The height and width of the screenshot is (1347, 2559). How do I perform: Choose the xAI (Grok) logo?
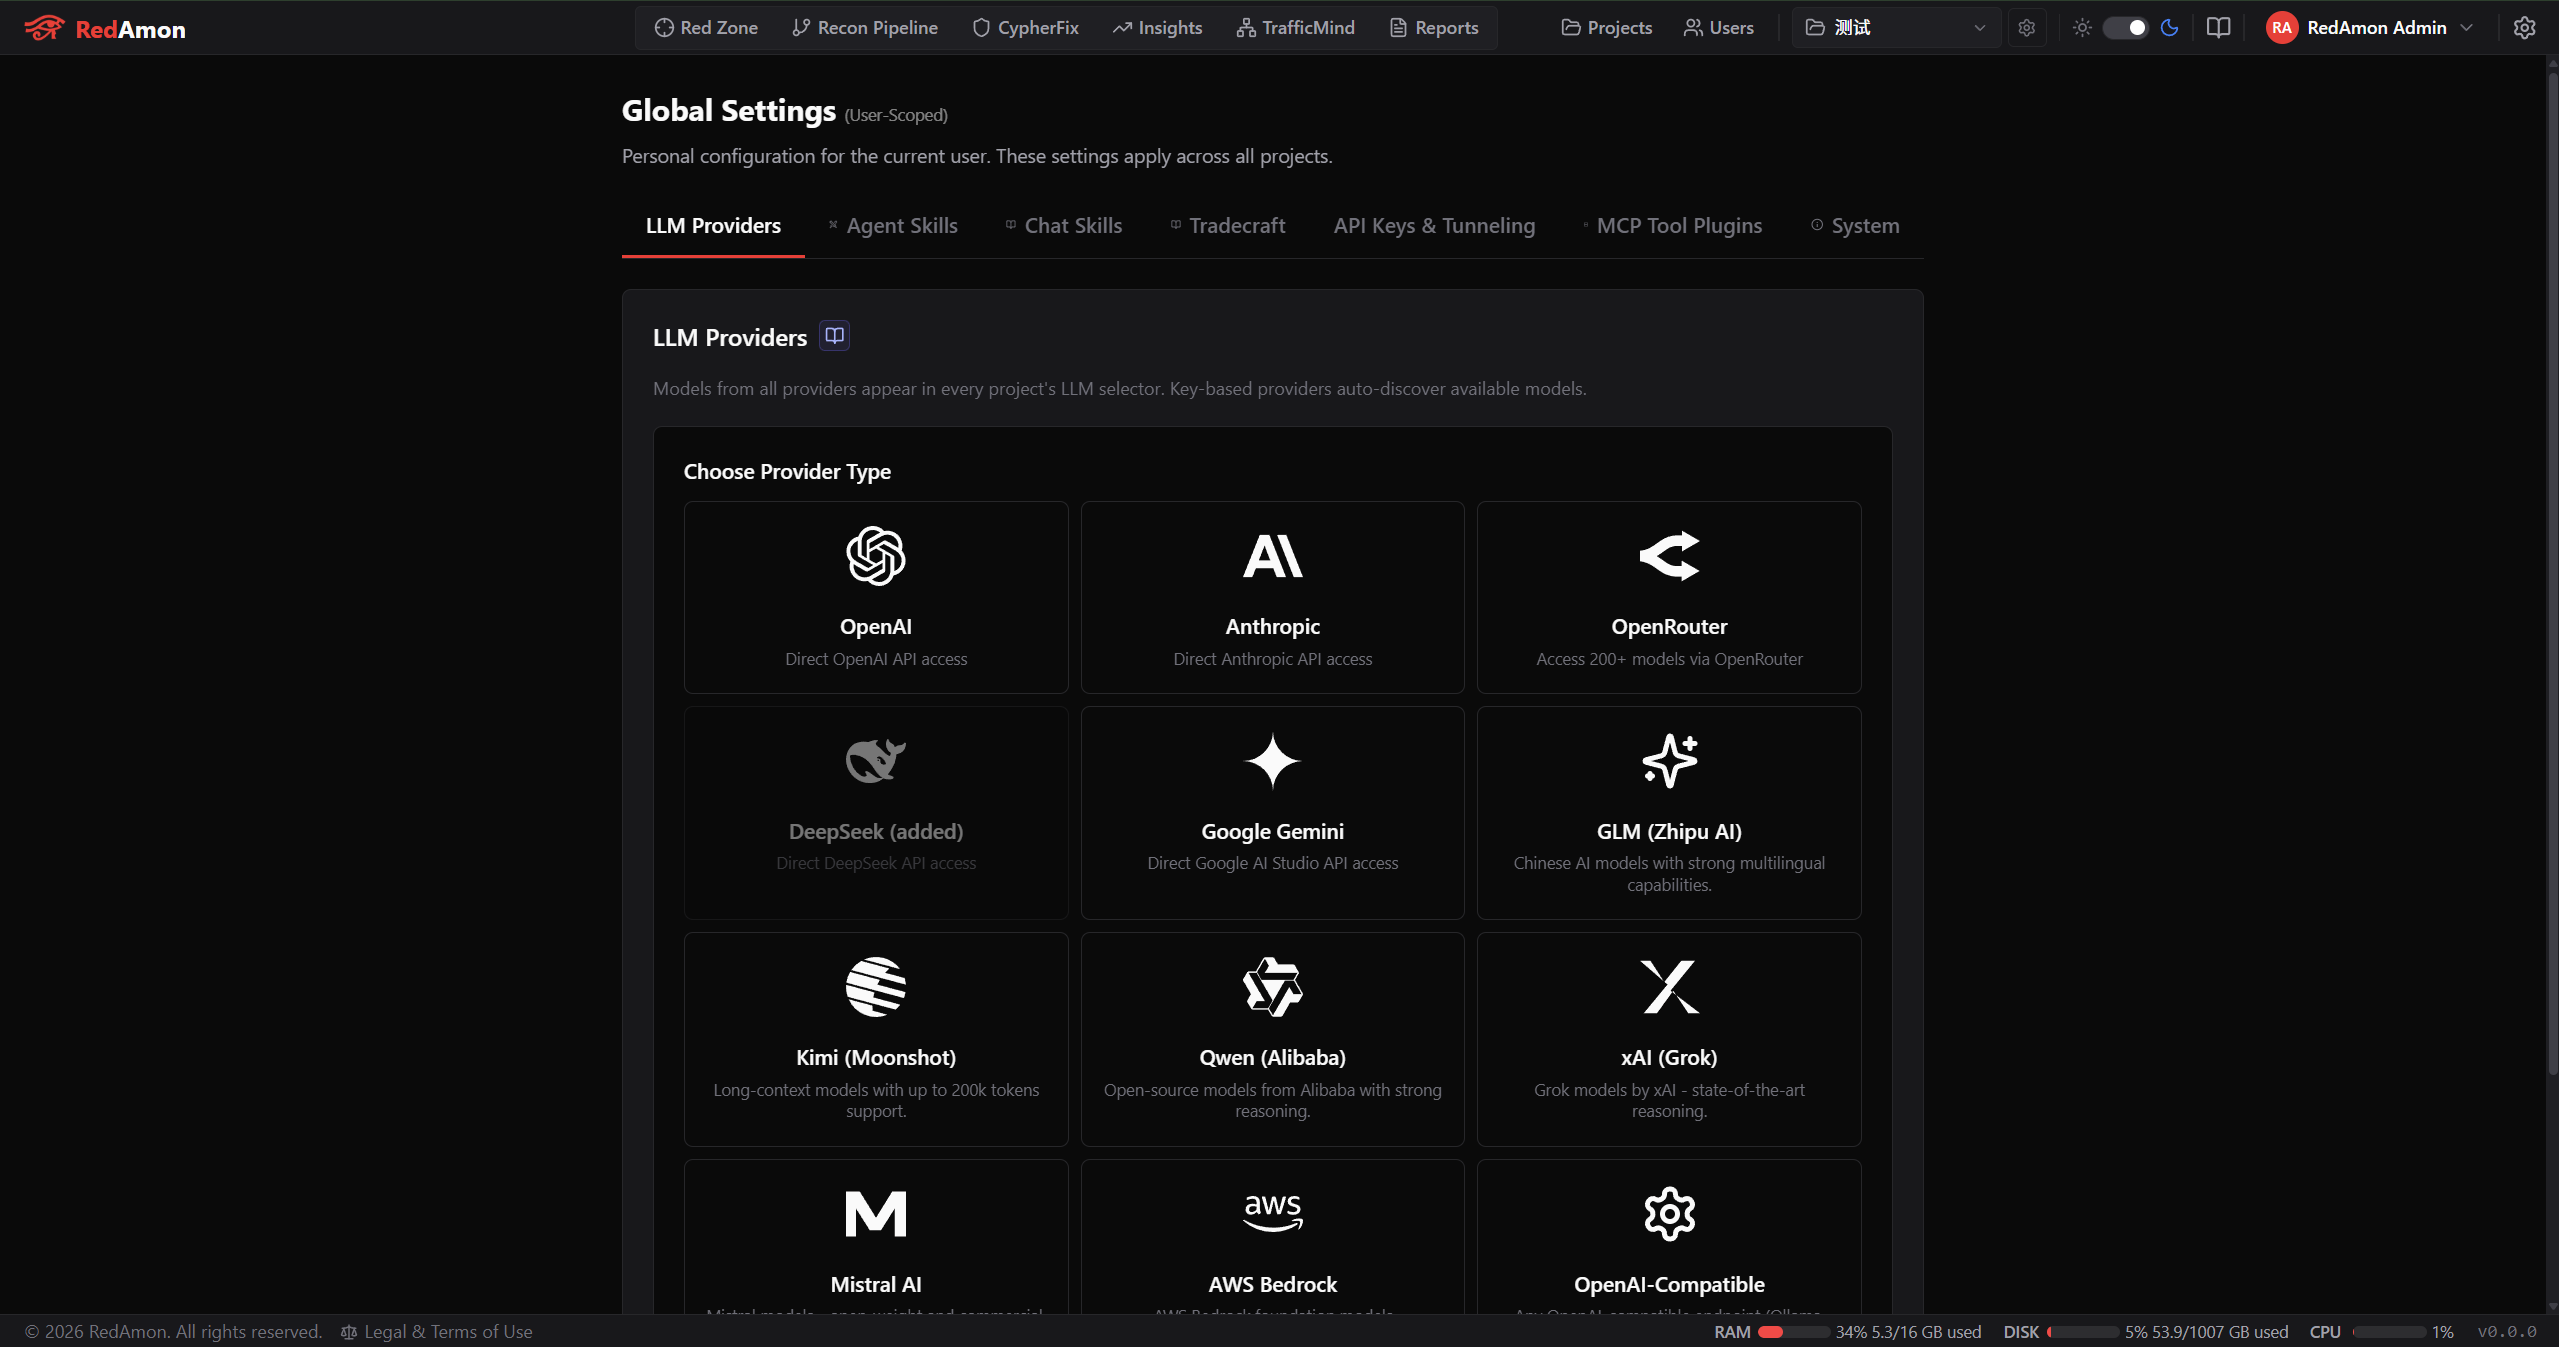coord(1669,987)
